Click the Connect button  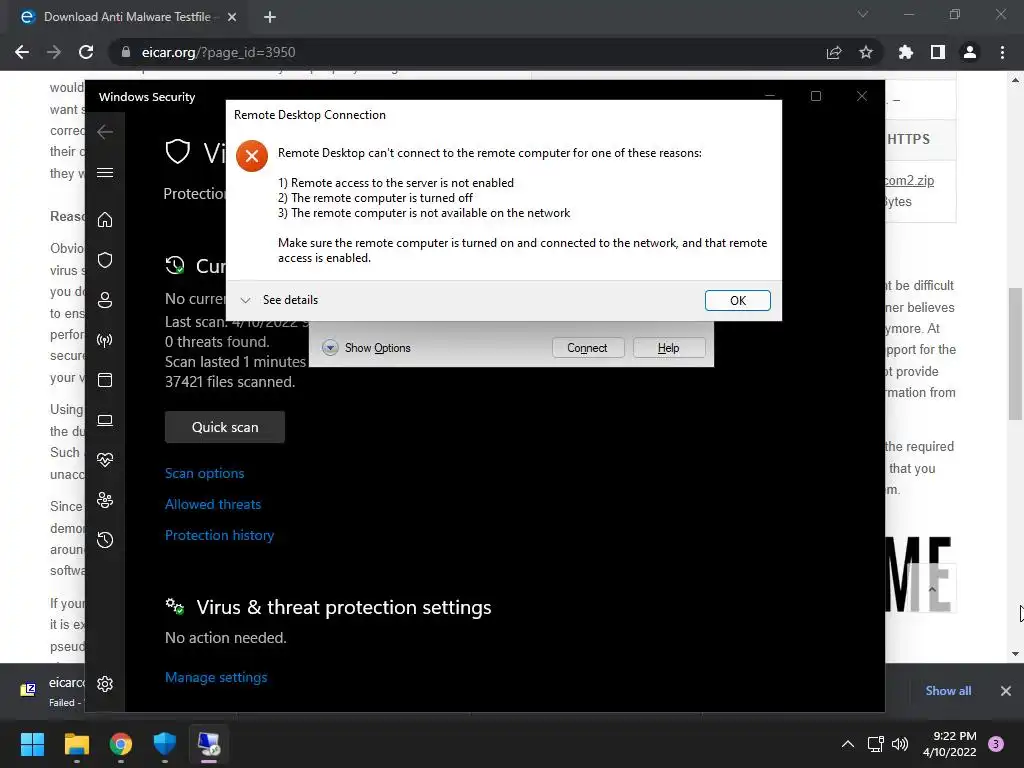click(x=587, y=347)
